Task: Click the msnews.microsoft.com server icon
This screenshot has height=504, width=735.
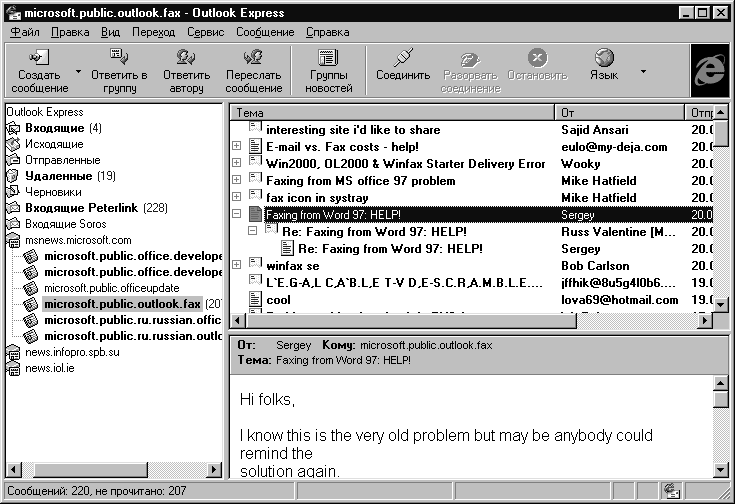Action: (x=14, y=241)
